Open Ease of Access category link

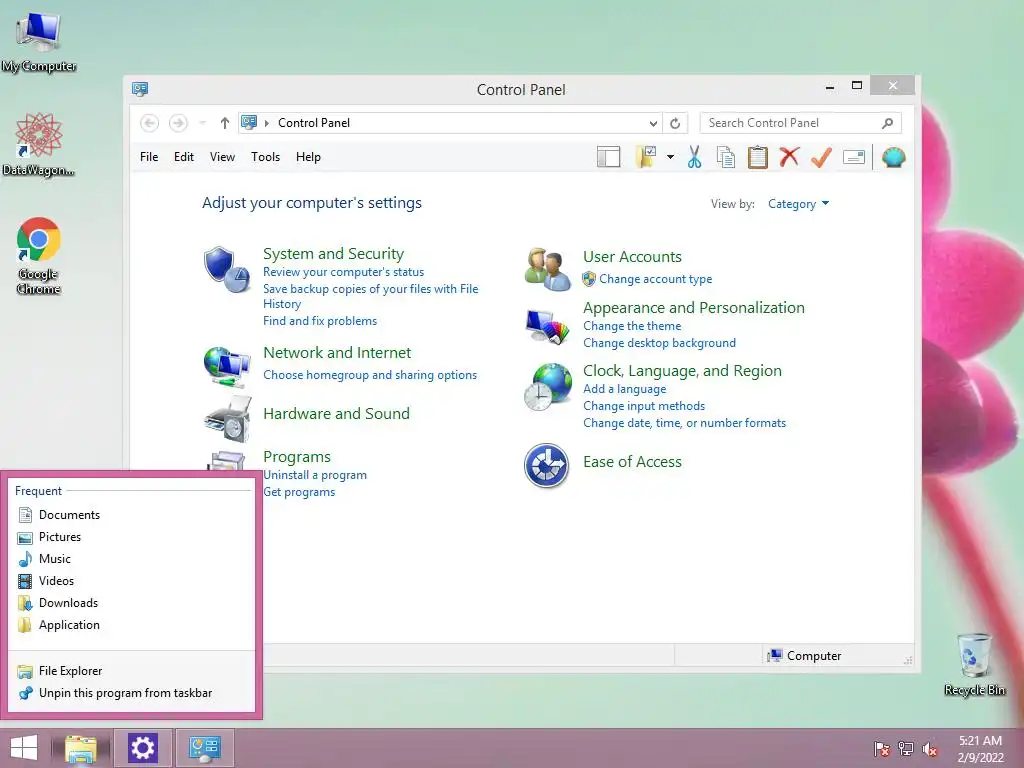632,462
